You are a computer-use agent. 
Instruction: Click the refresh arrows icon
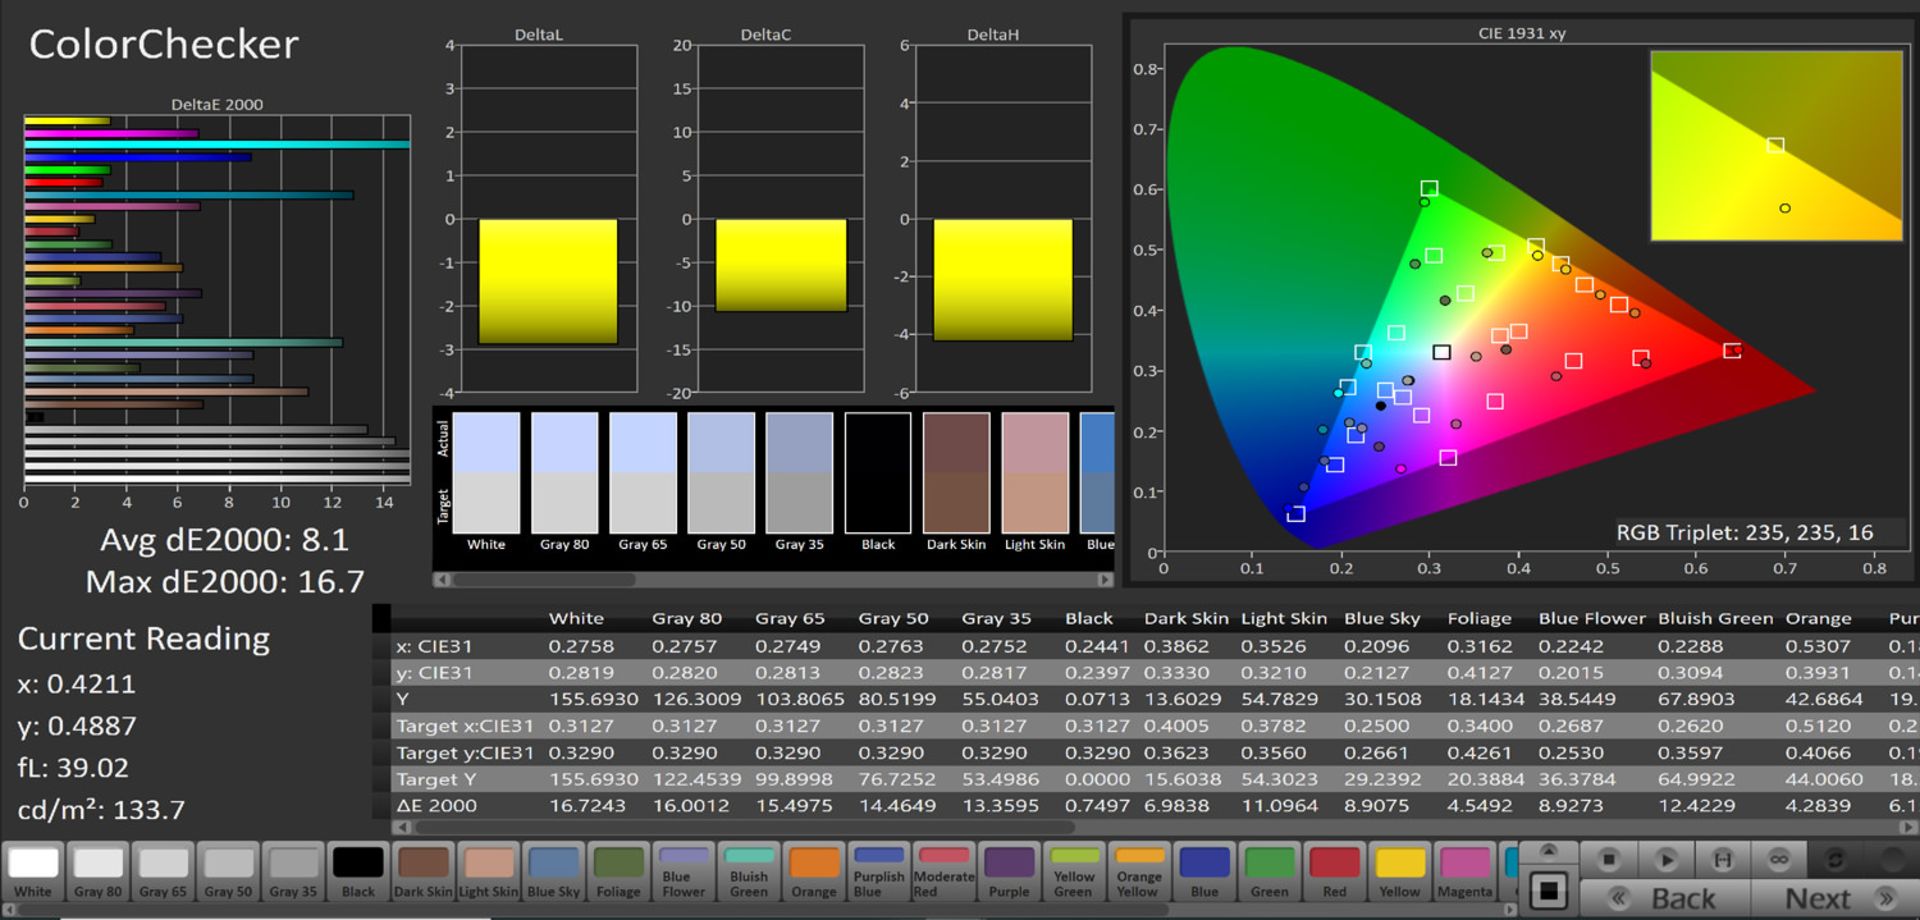(1835, 859)
